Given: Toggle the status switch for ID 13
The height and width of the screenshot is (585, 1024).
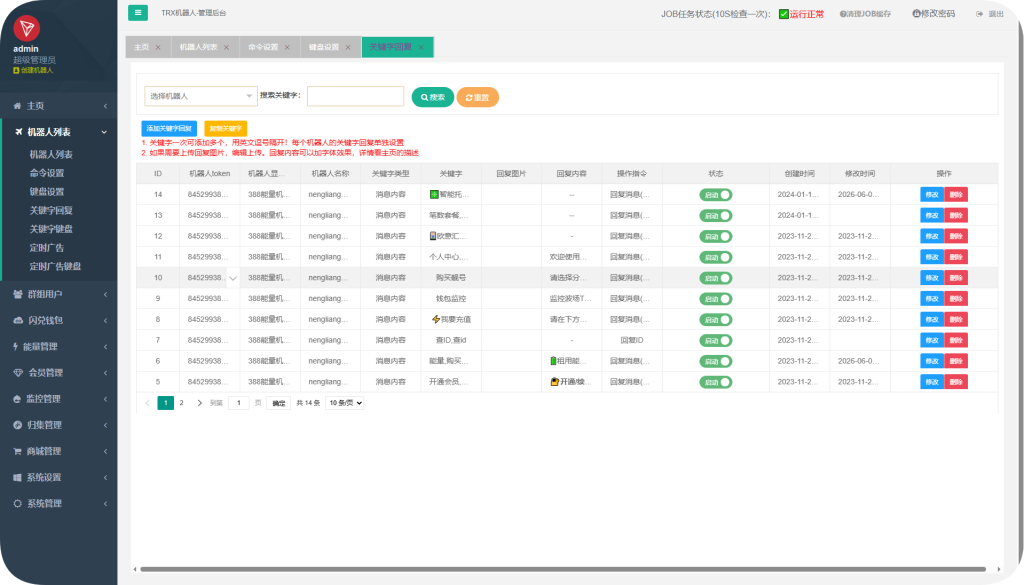Looking at the screenshot, I should pos(716,215).
